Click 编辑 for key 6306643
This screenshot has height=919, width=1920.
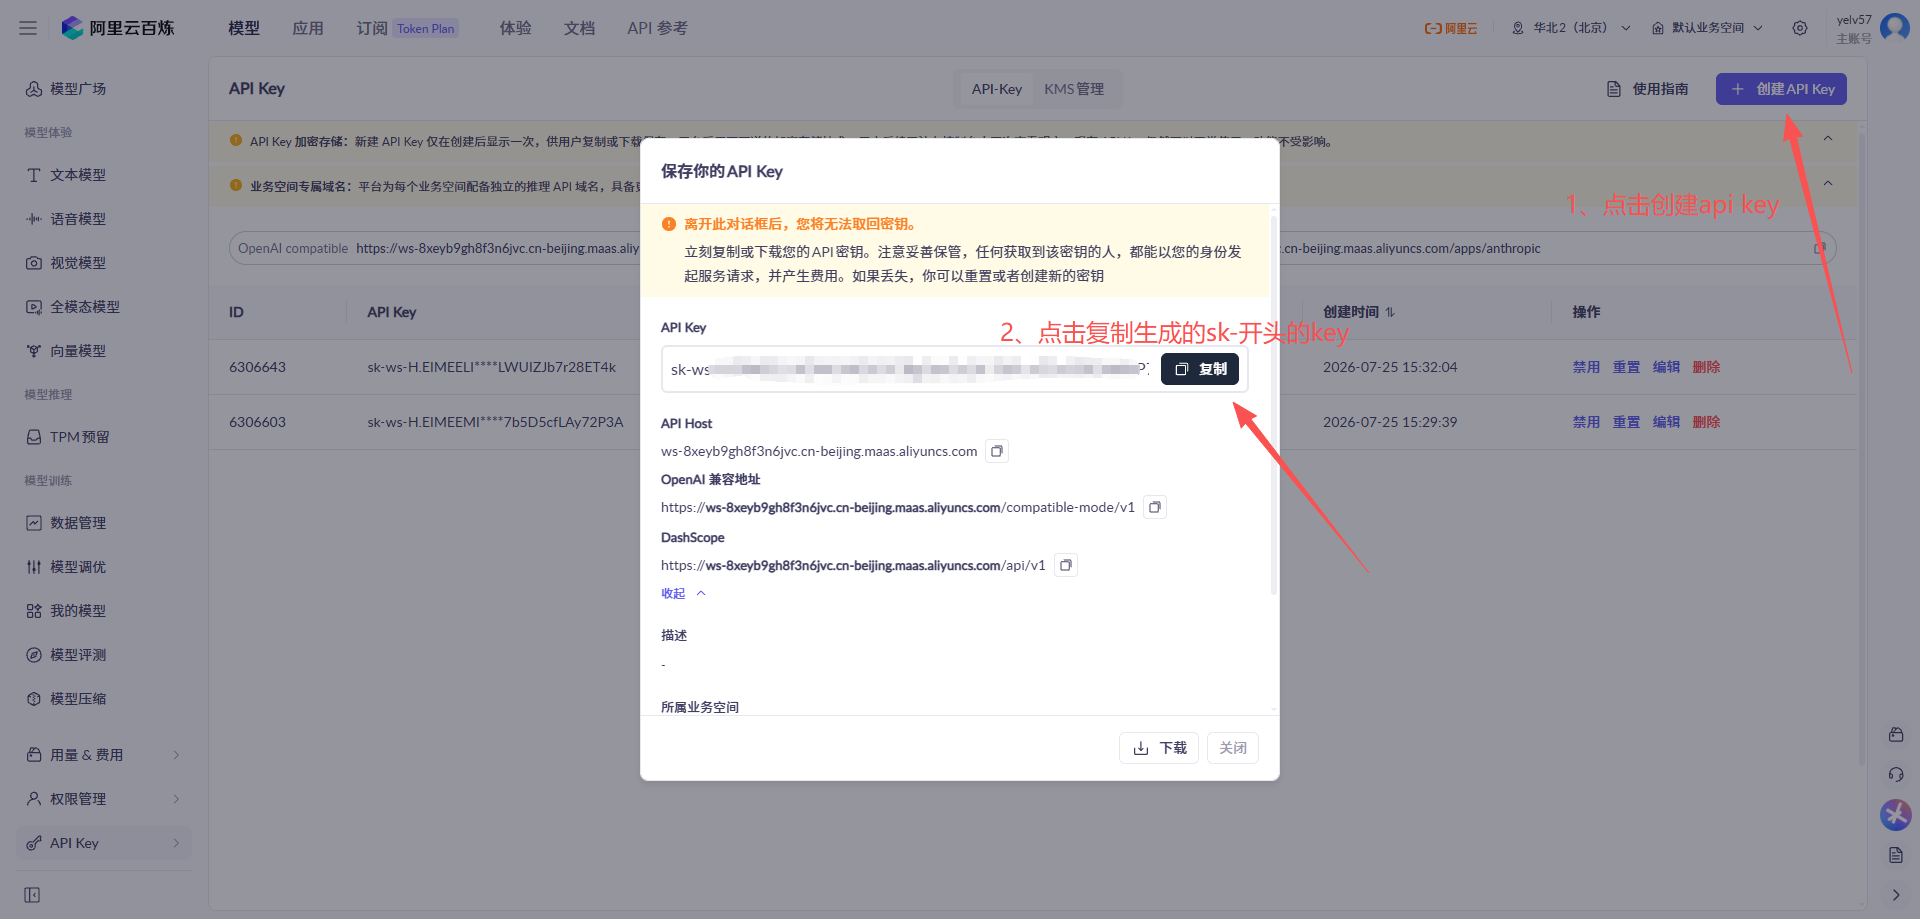(1666, 367)
